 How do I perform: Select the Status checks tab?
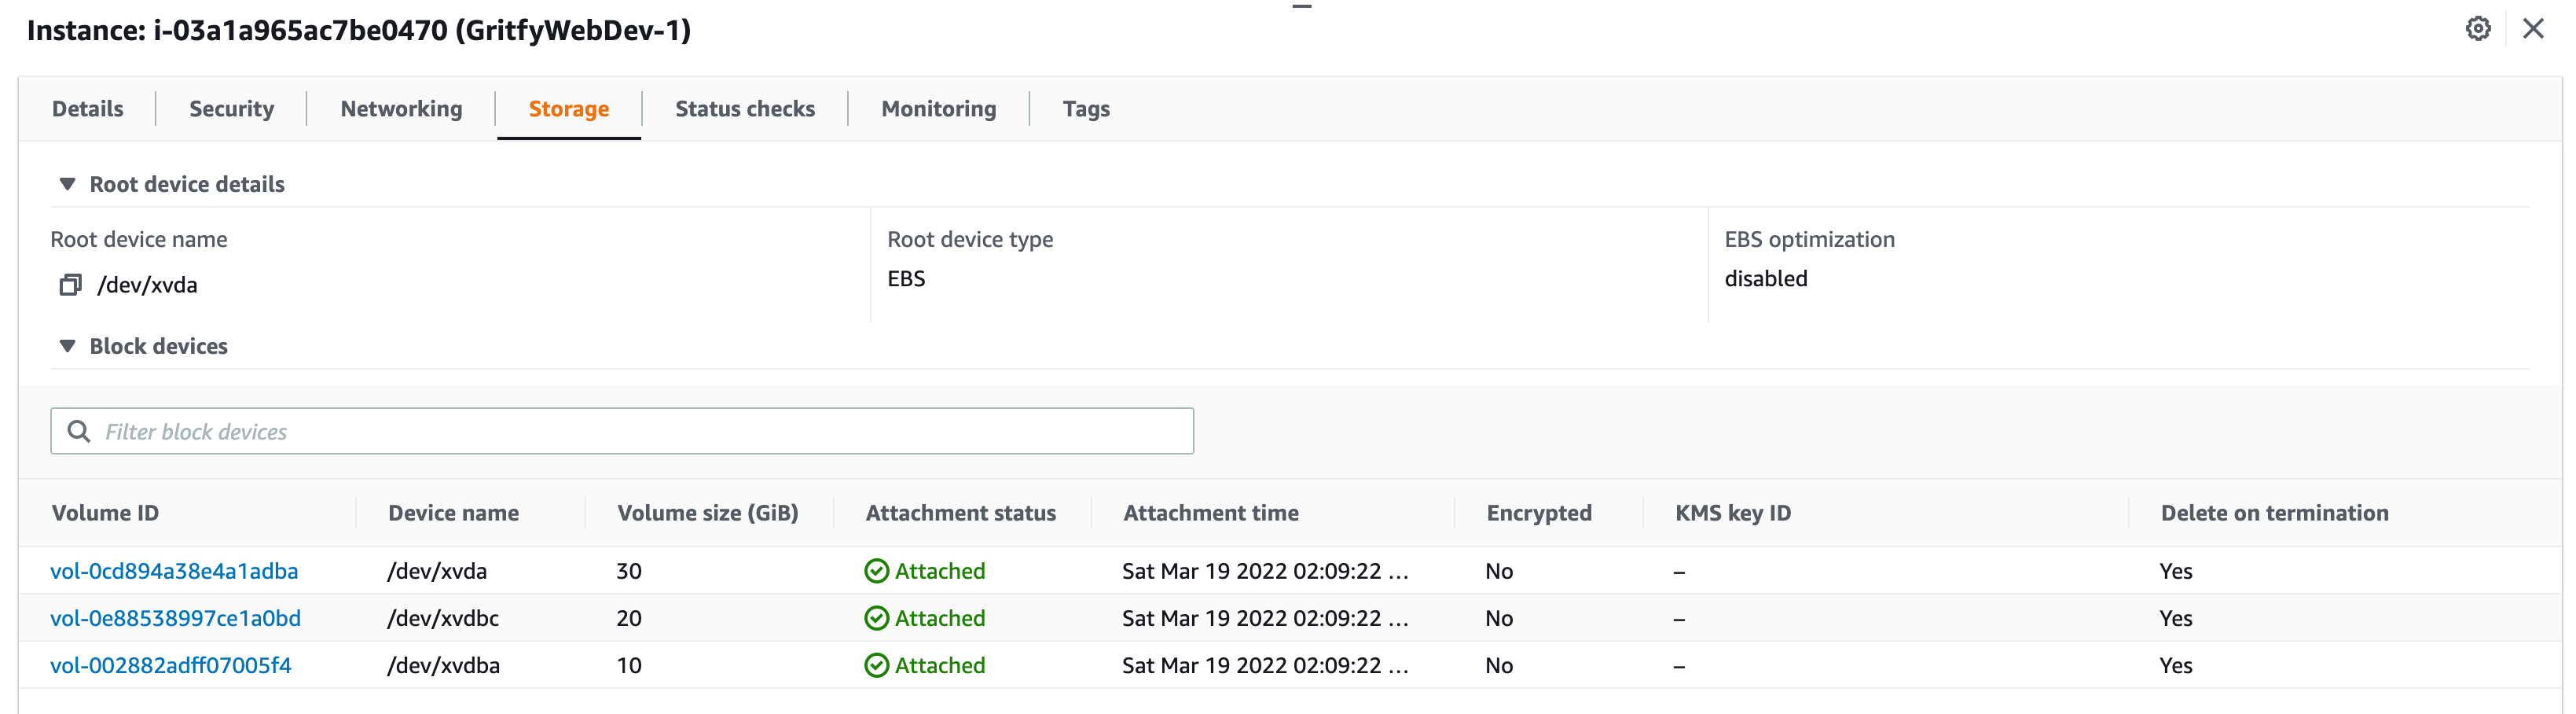[x=745, y=109]
